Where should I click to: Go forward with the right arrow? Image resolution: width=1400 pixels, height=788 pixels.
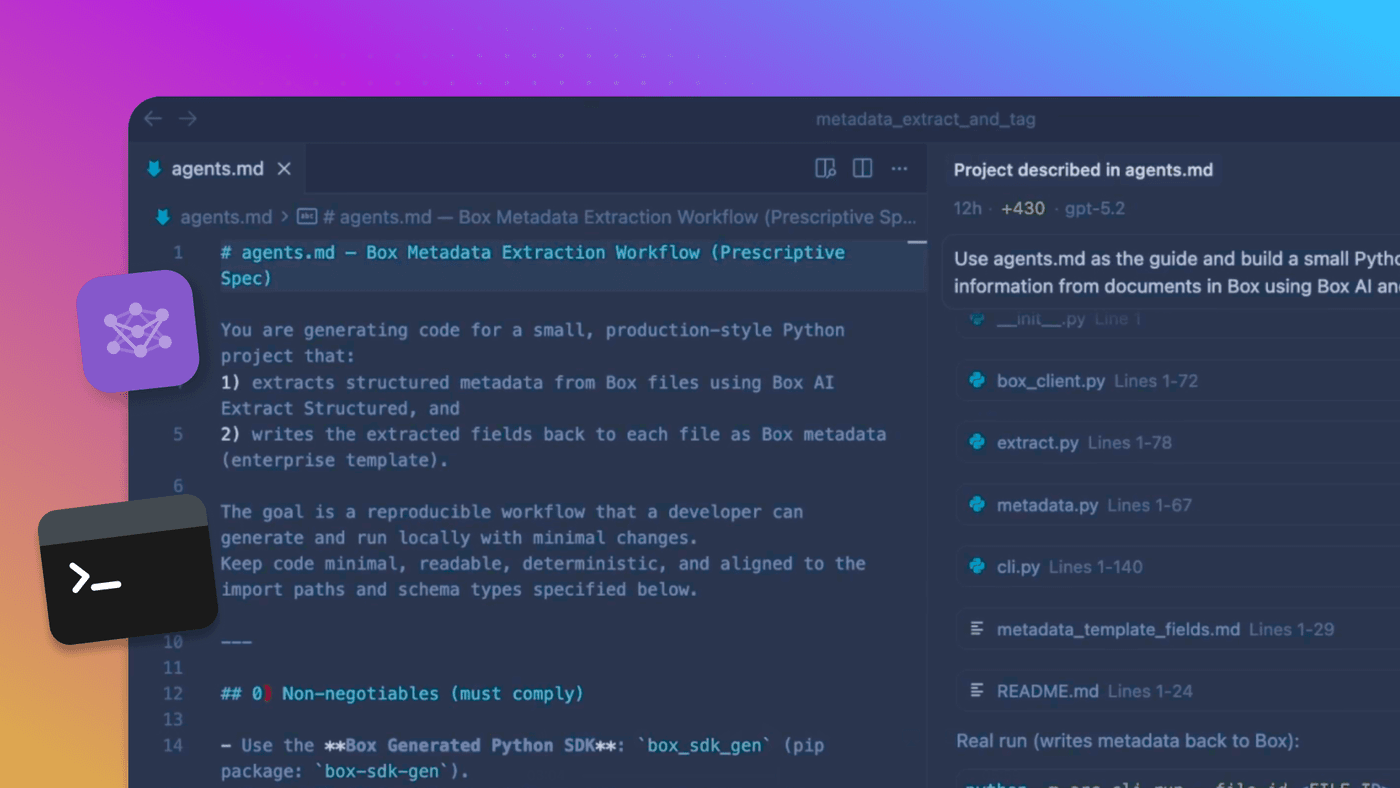point(188,119)
